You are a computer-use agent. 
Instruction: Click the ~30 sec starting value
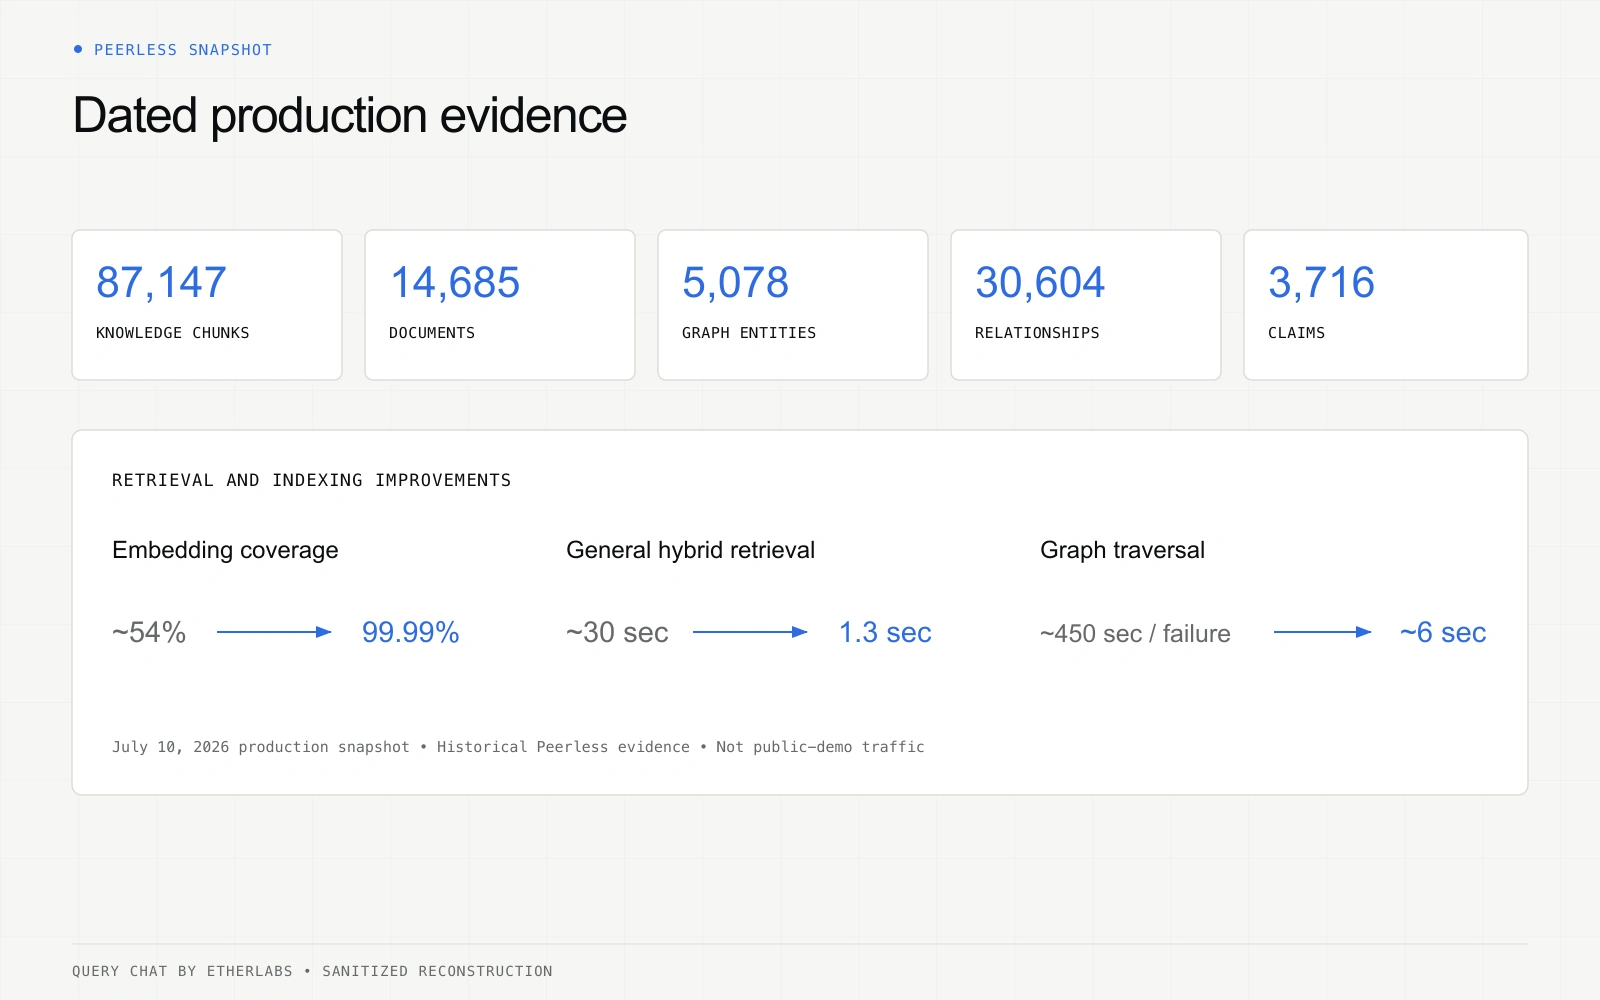[x=617, y=632]
